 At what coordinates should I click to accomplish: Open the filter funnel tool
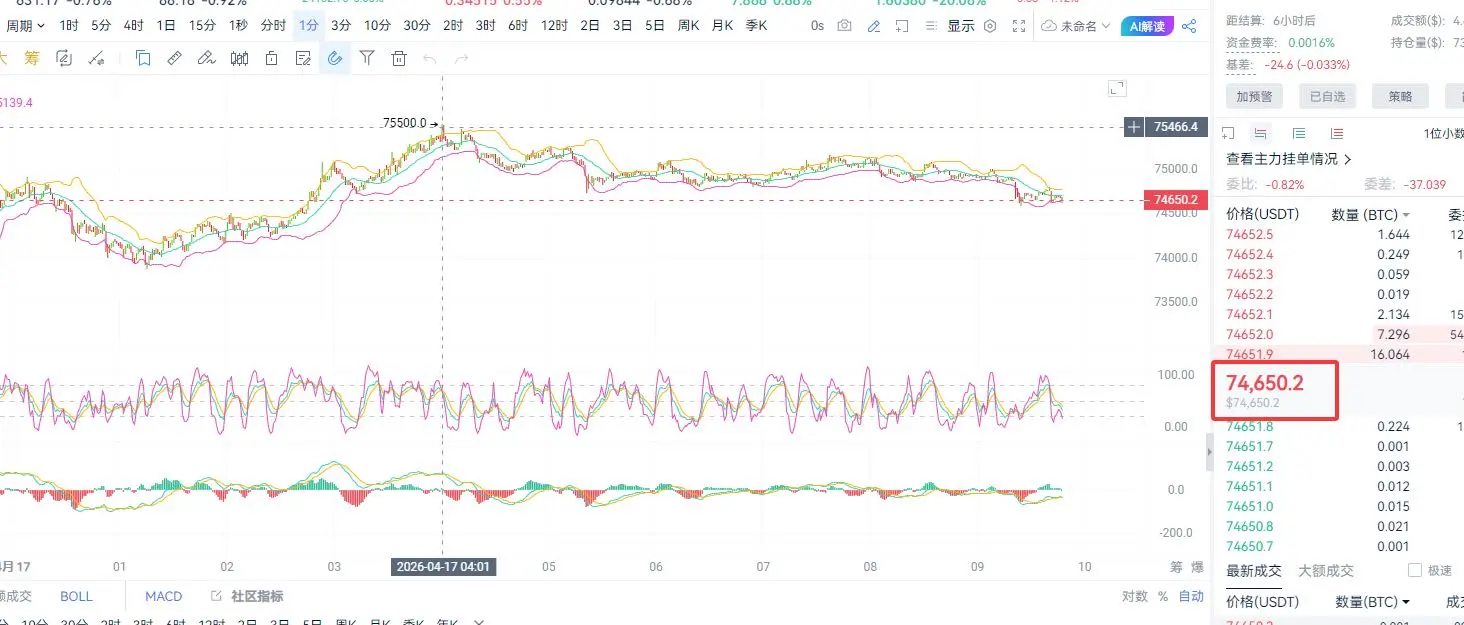[367, 59]
